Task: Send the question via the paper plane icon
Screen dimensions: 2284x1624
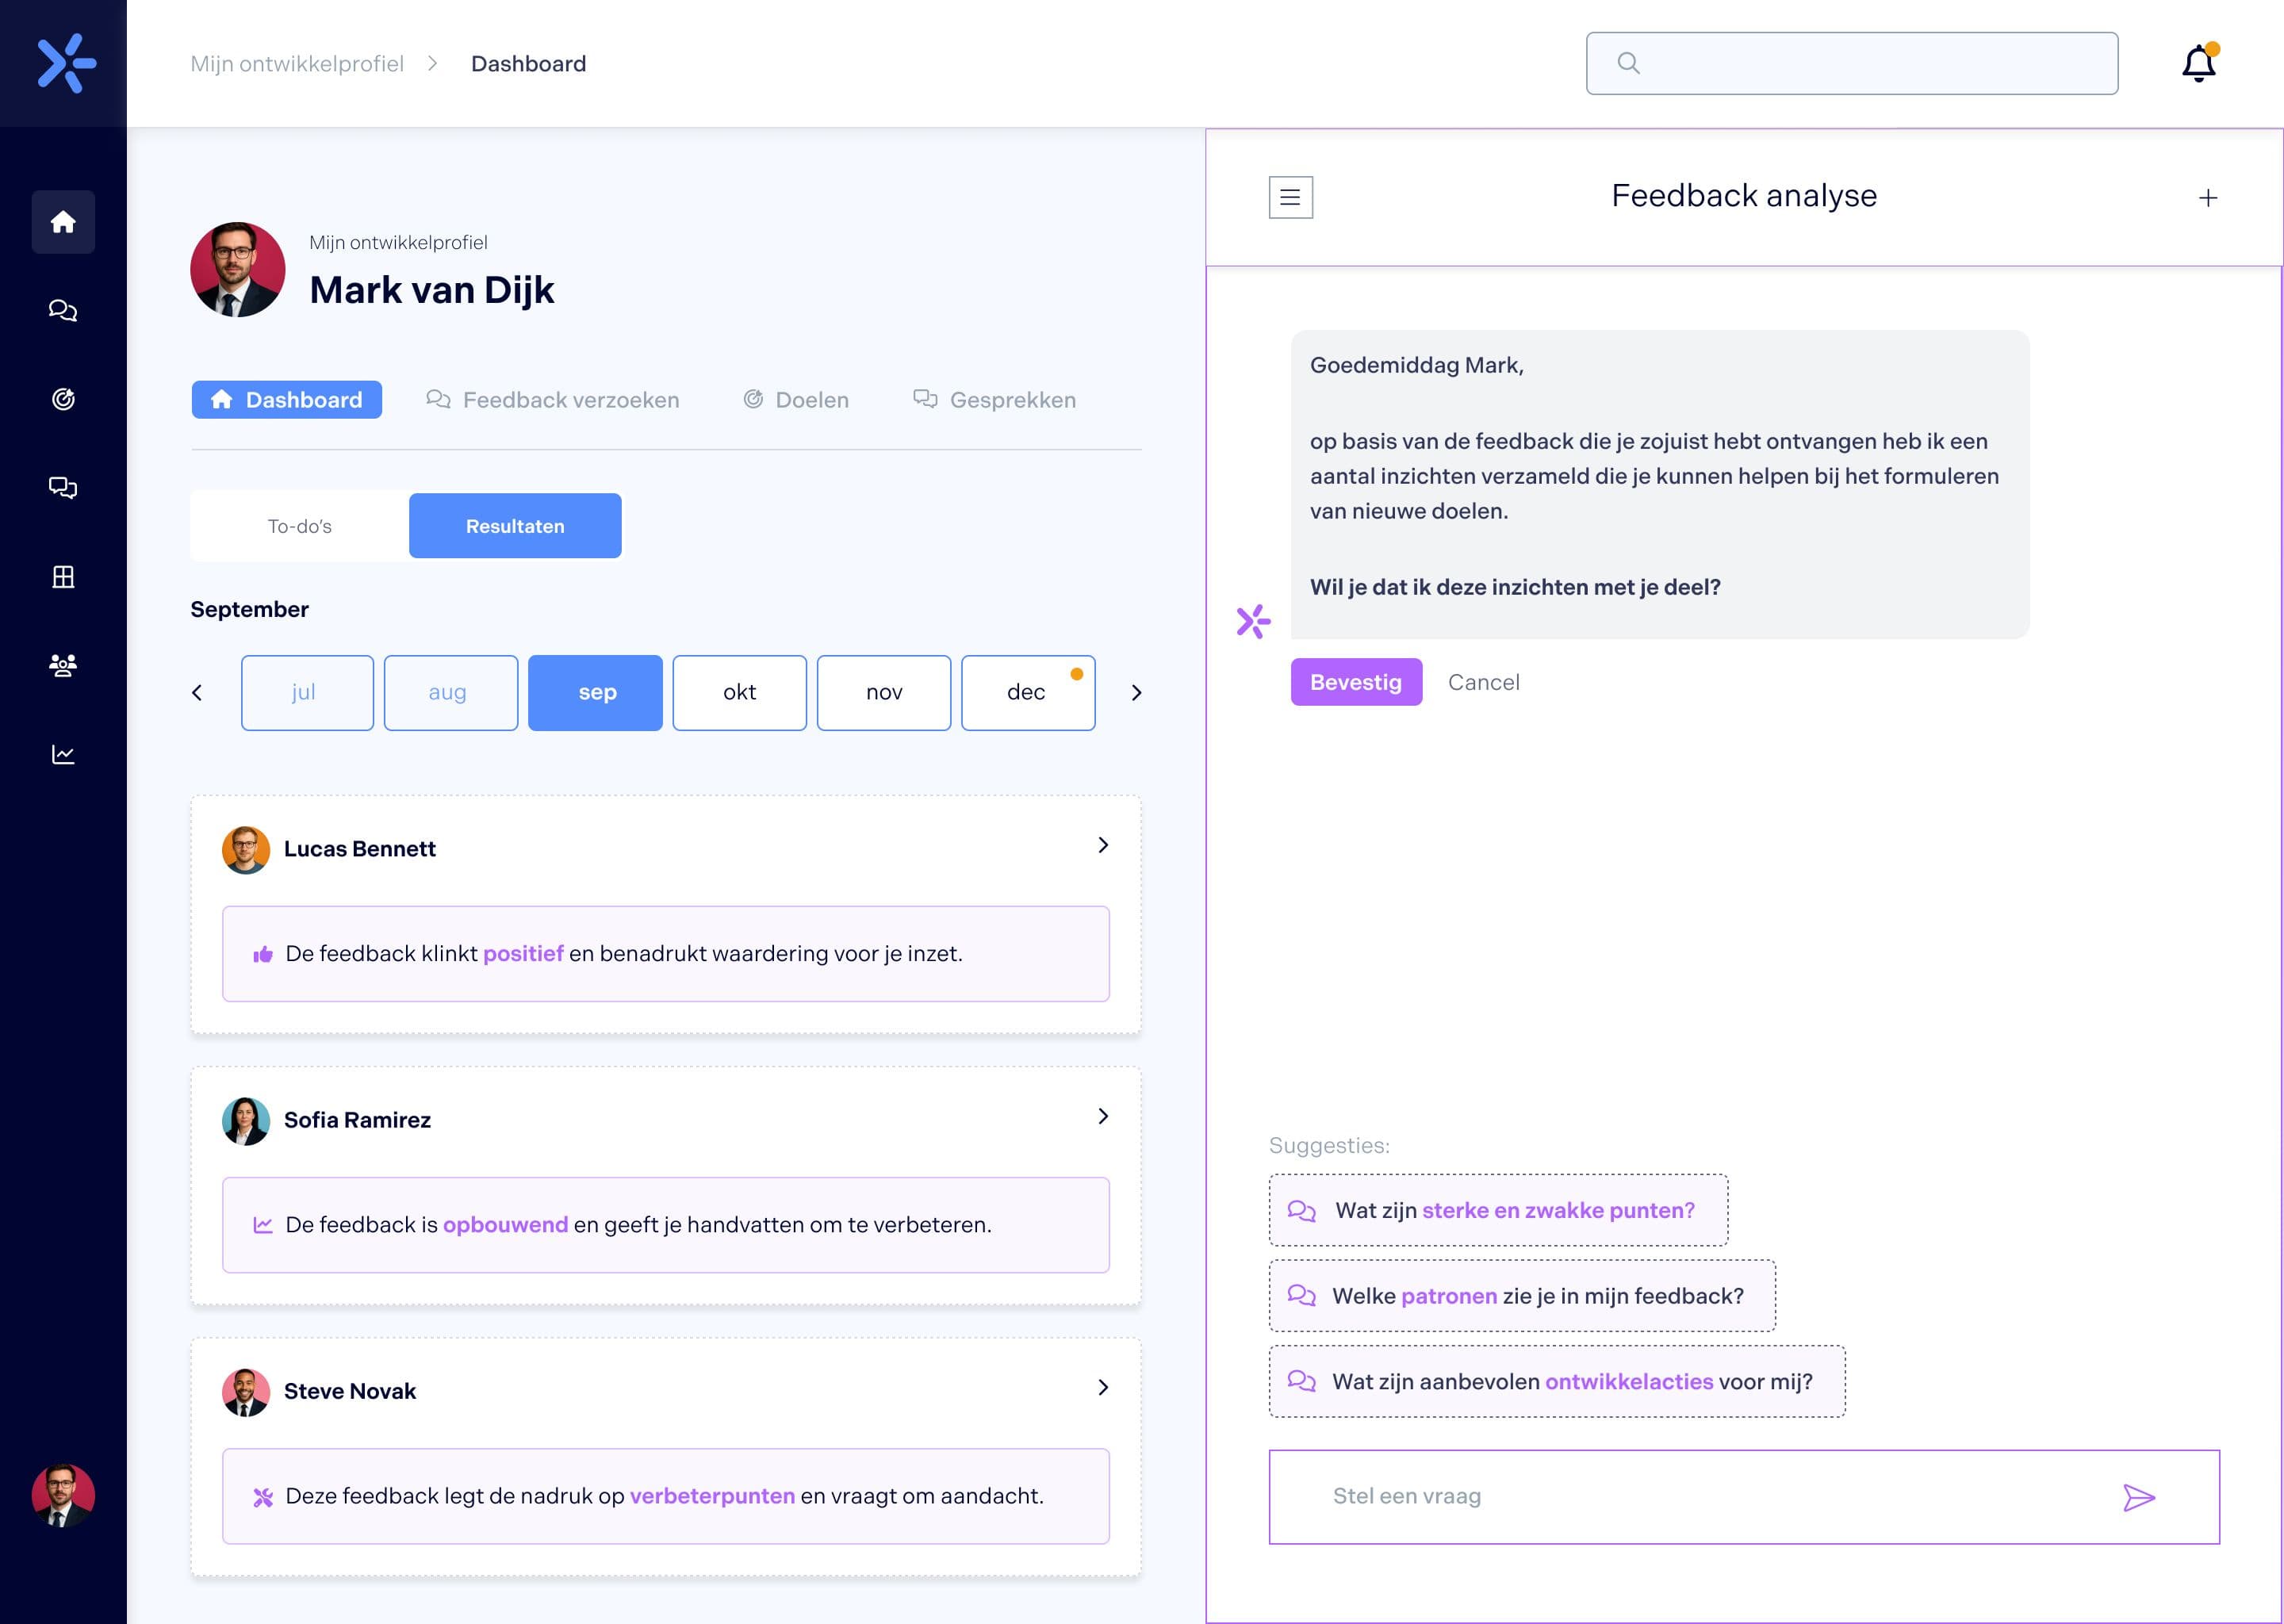Action: 2139,1497
